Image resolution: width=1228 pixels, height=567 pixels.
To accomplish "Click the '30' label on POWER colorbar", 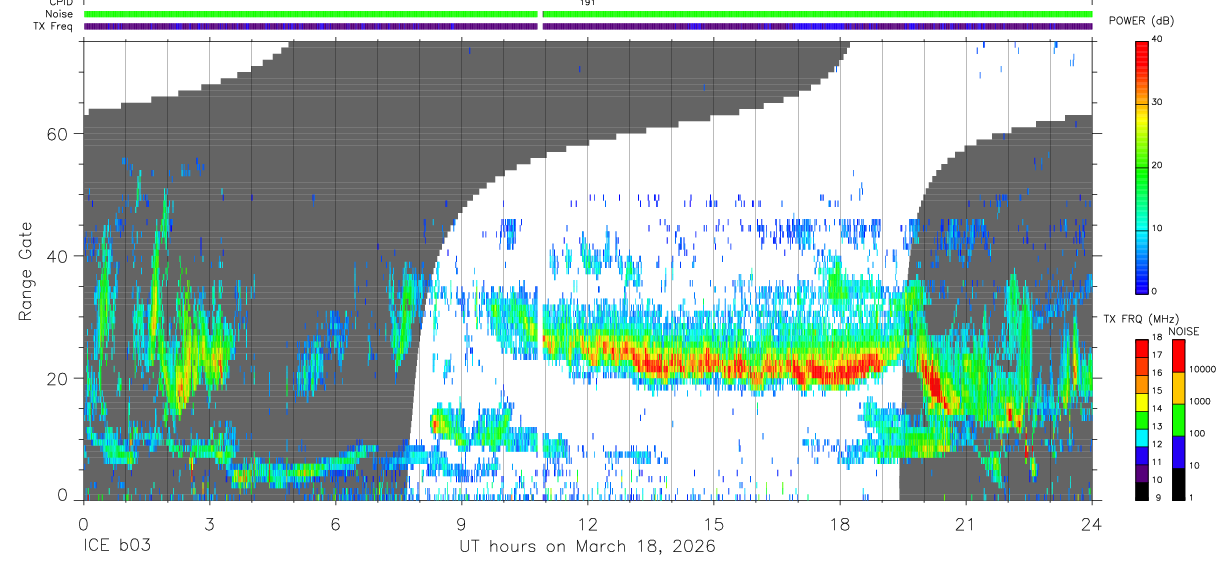I will pyautogui.click(x=1155, y=102).
